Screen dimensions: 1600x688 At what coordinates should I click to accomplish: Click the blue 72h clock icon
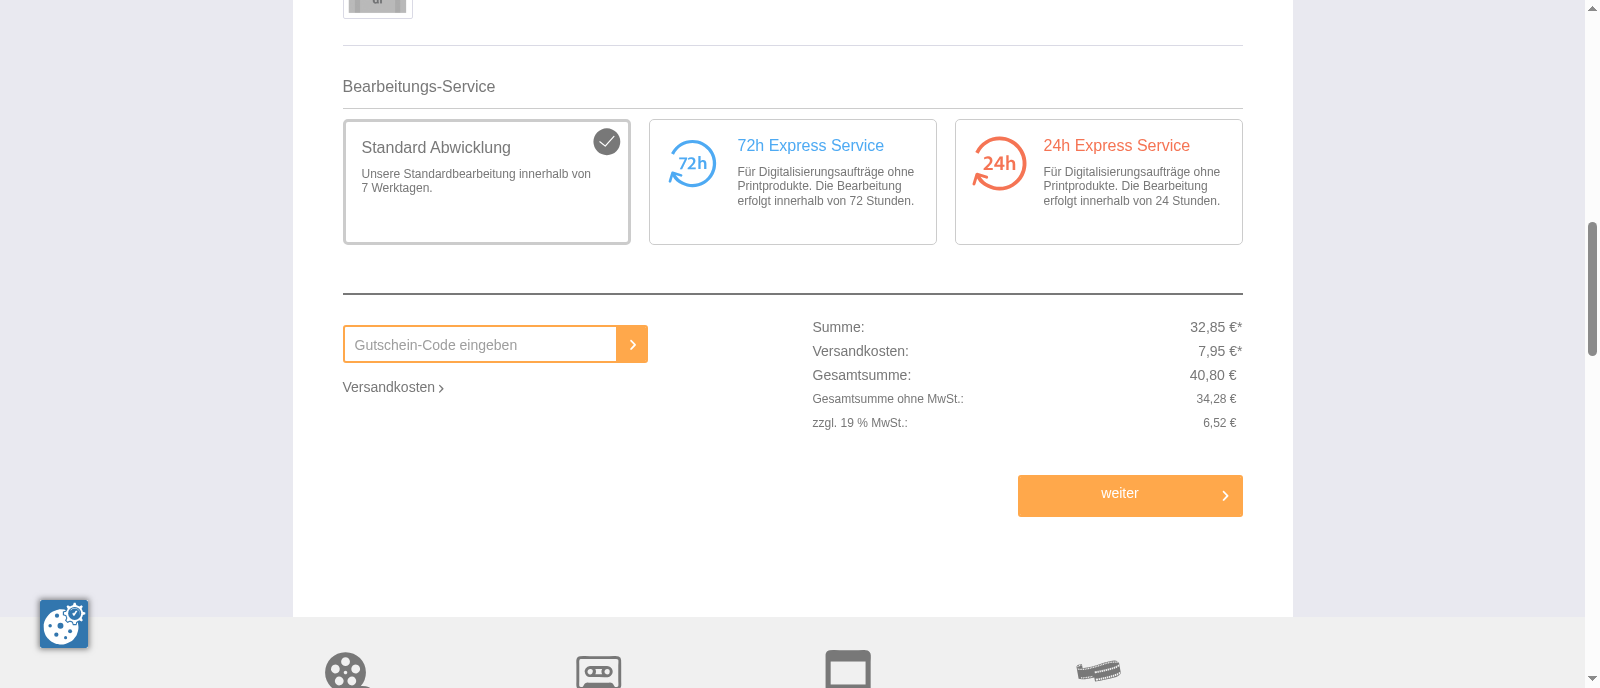pyautogui.click(x=692, y=164)
